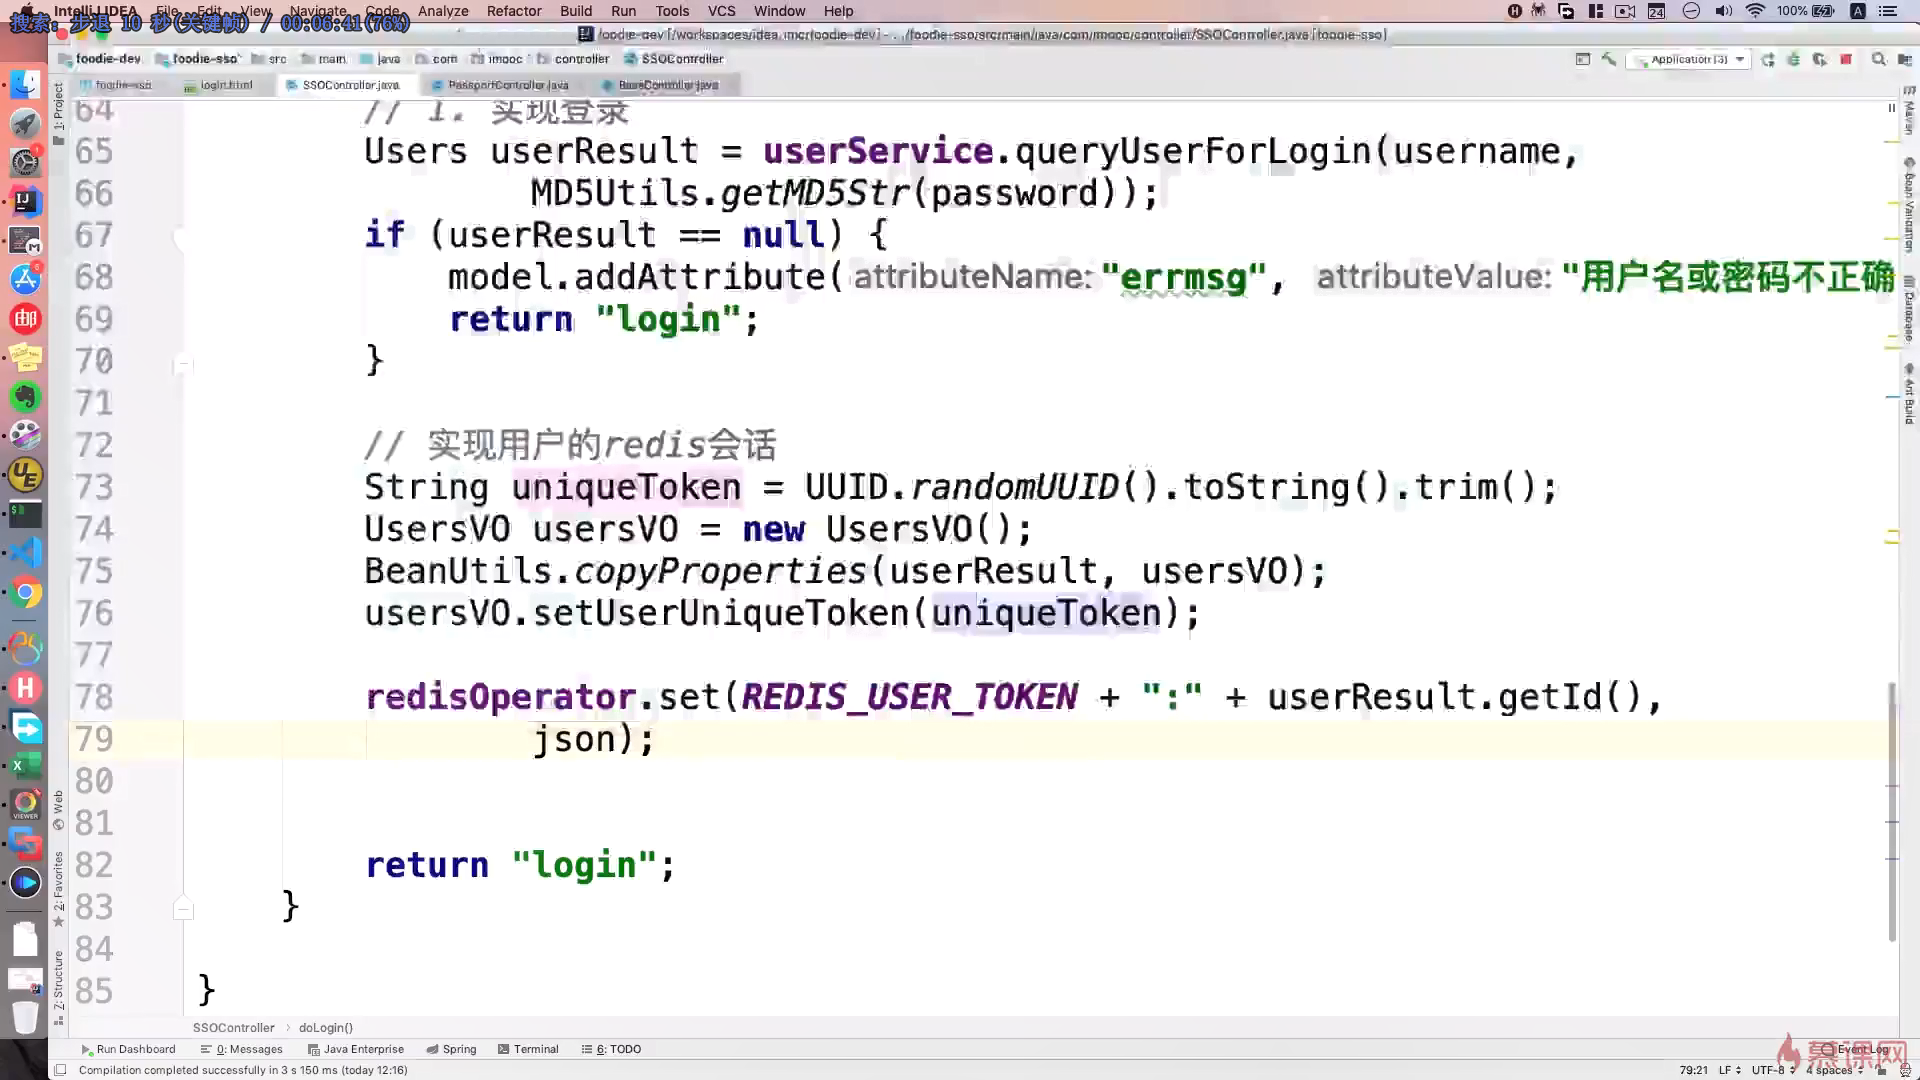
Task: Toggle tool window bars via bottom-left corner icon
Action: click(60, 1070)
